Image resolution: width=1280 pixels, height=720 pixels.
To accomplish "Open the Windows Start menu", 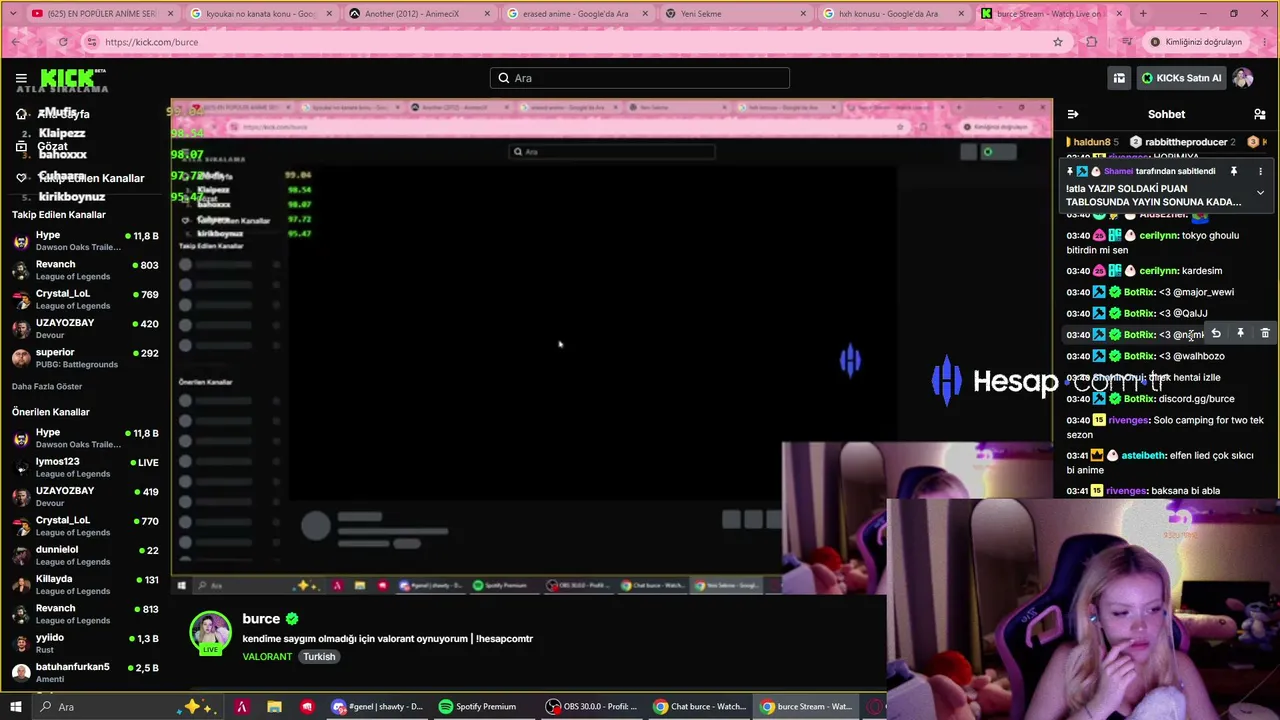I will coord(15,706).
